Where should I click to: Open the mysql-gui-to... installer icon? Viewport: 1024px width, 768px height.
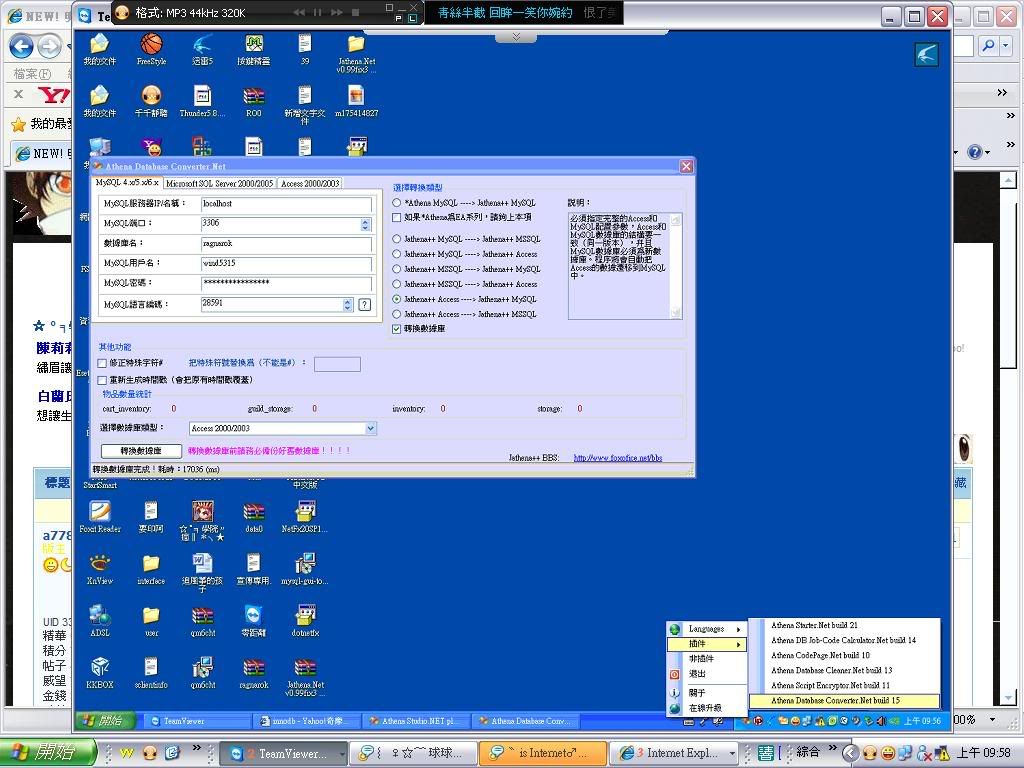pos(305,569)
